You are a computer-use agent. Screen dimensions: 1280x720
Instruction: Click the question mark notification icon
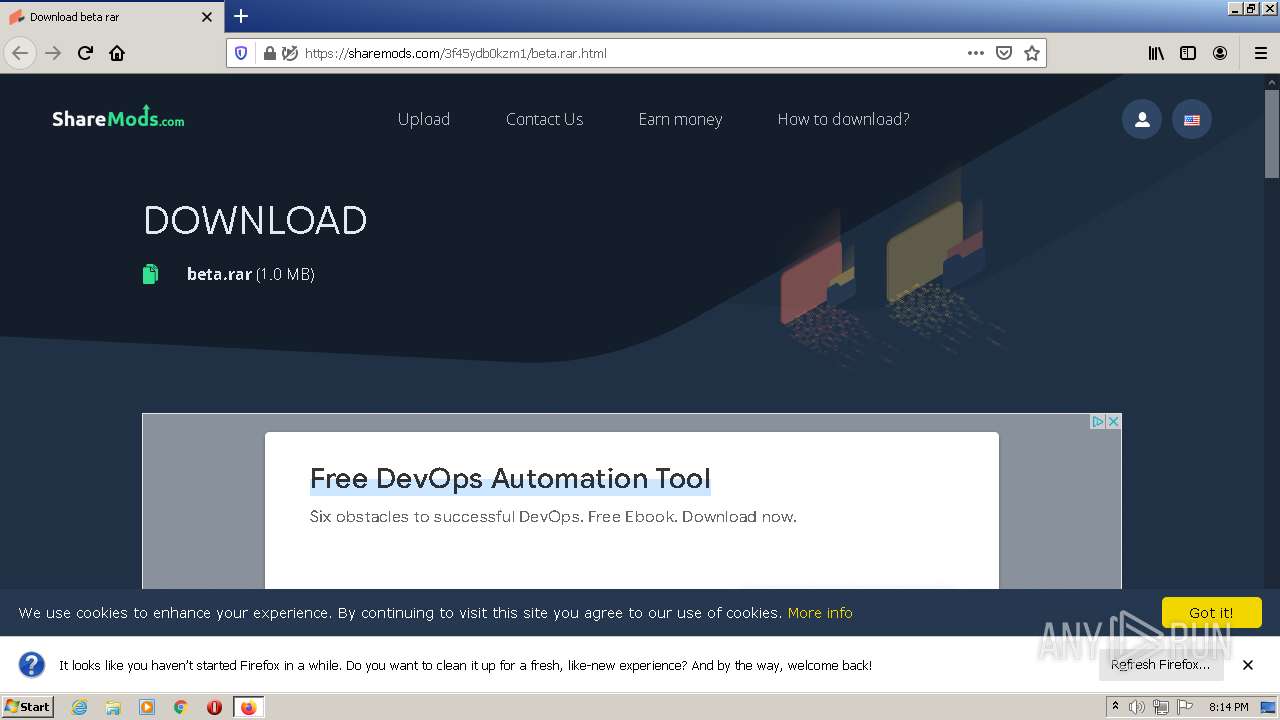coord(32,665)
